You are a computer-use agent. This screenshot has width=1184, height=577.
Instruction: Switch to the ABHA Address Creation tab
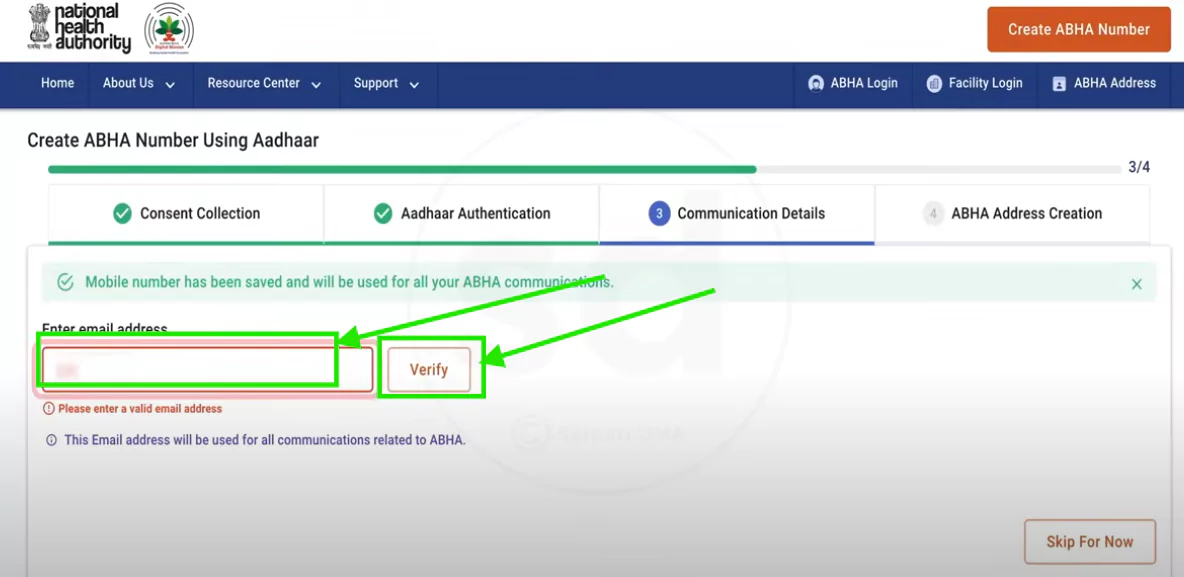coord(1012,213)
